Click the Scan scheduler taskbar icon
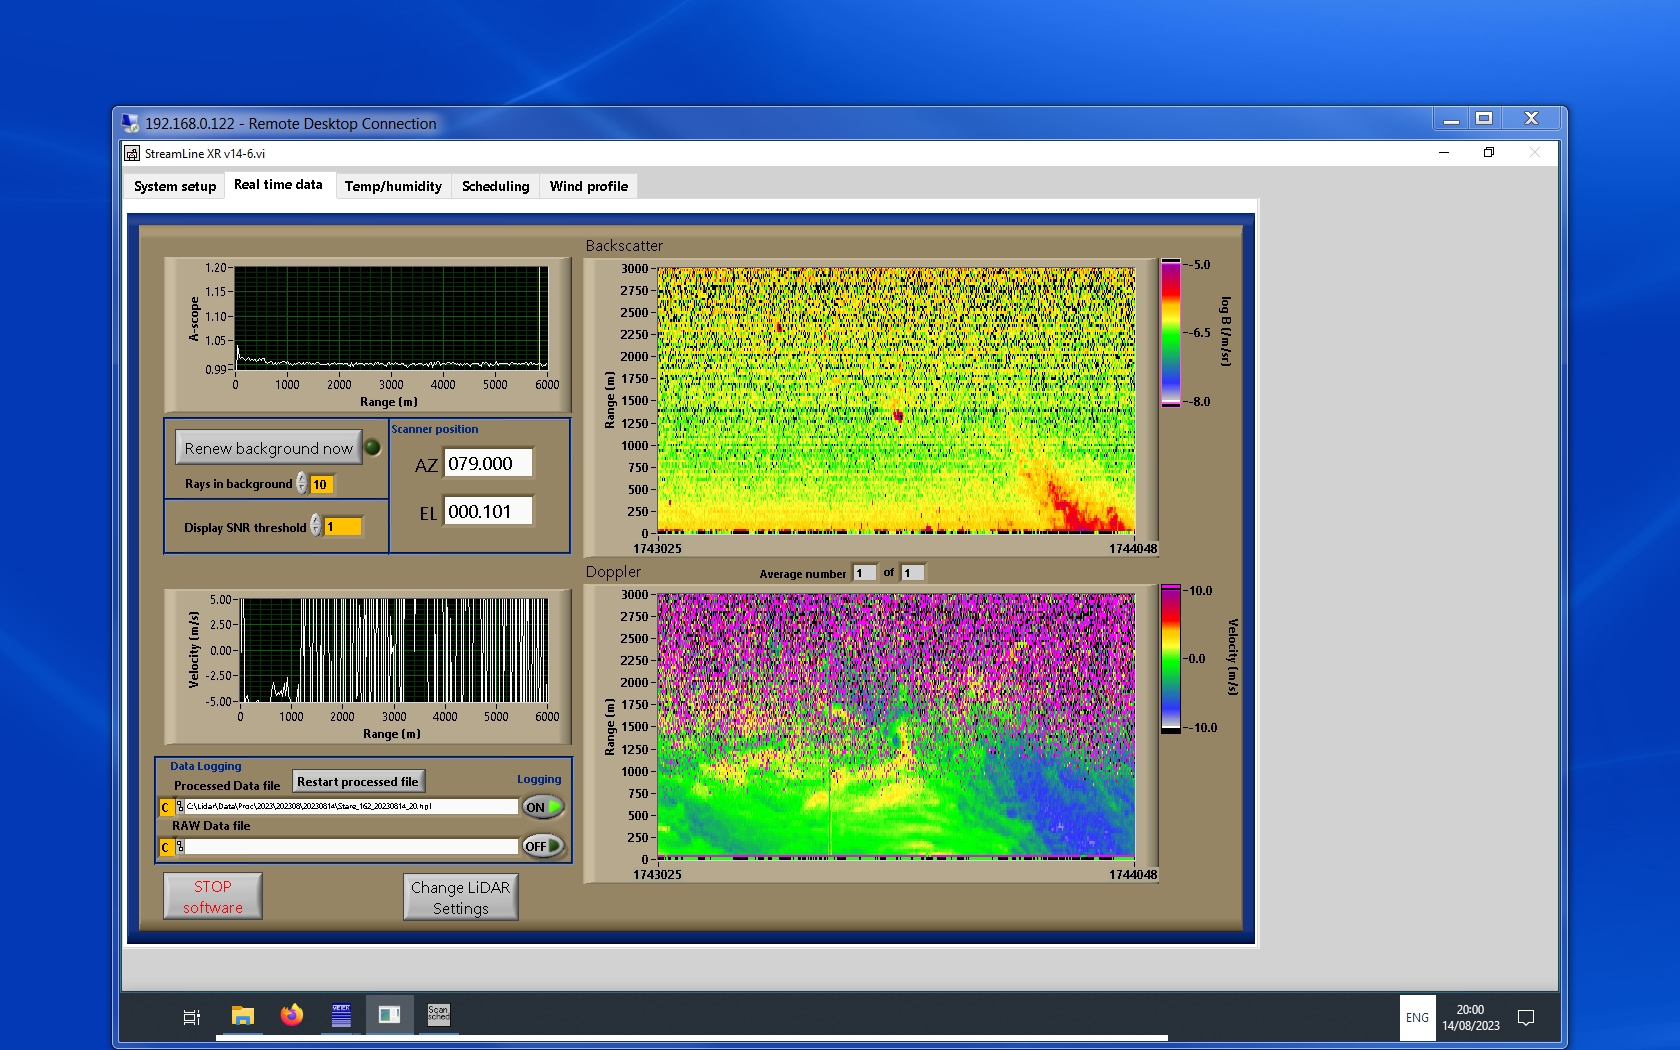 [438, 1015]
